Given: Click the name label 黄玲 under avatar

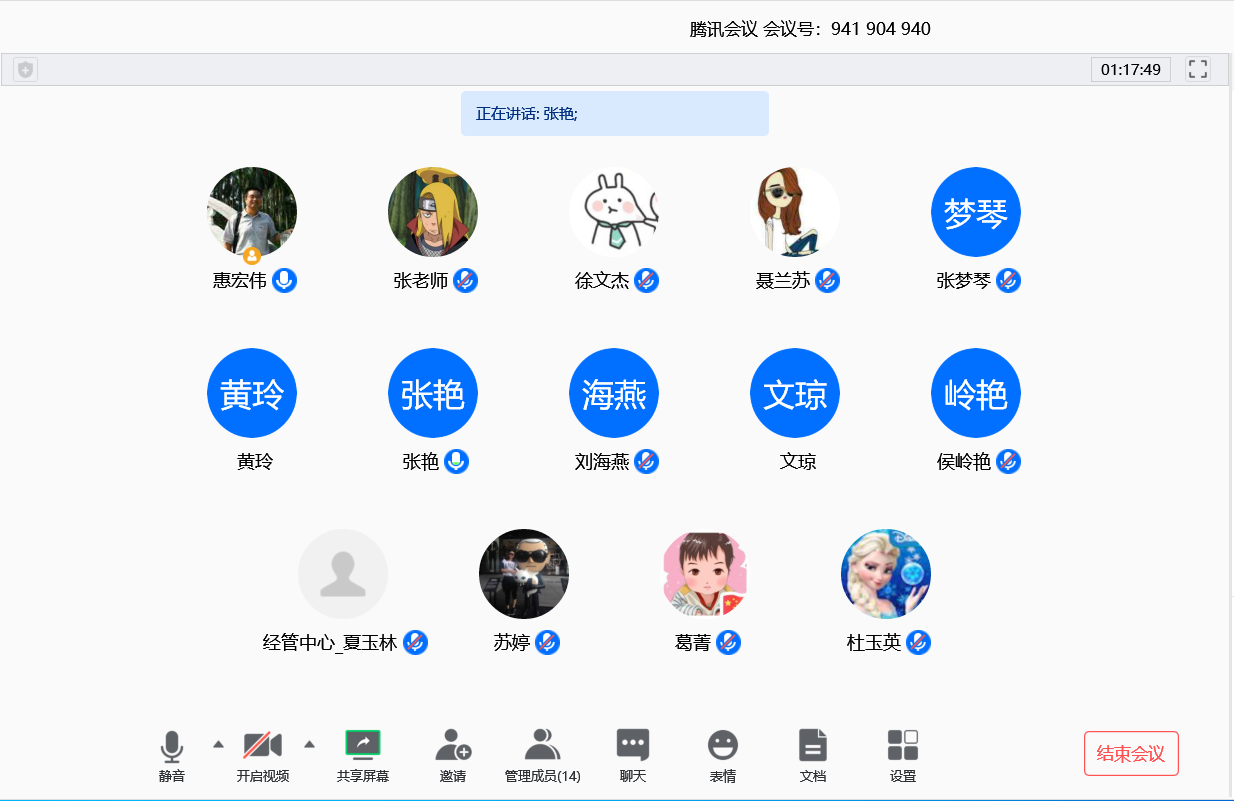Looking at the screenshot, I should [x=255, y=462].
